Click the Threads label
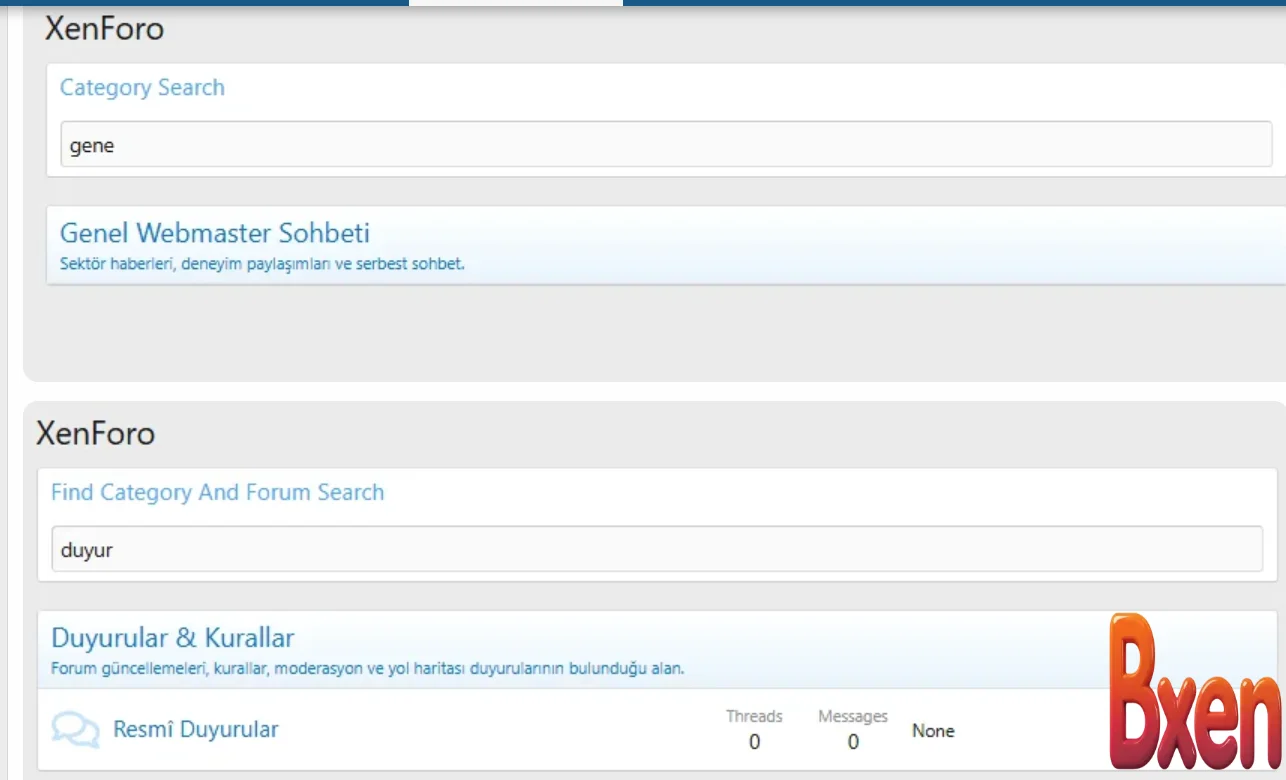1286x780 pixels. tap(754, 716)
